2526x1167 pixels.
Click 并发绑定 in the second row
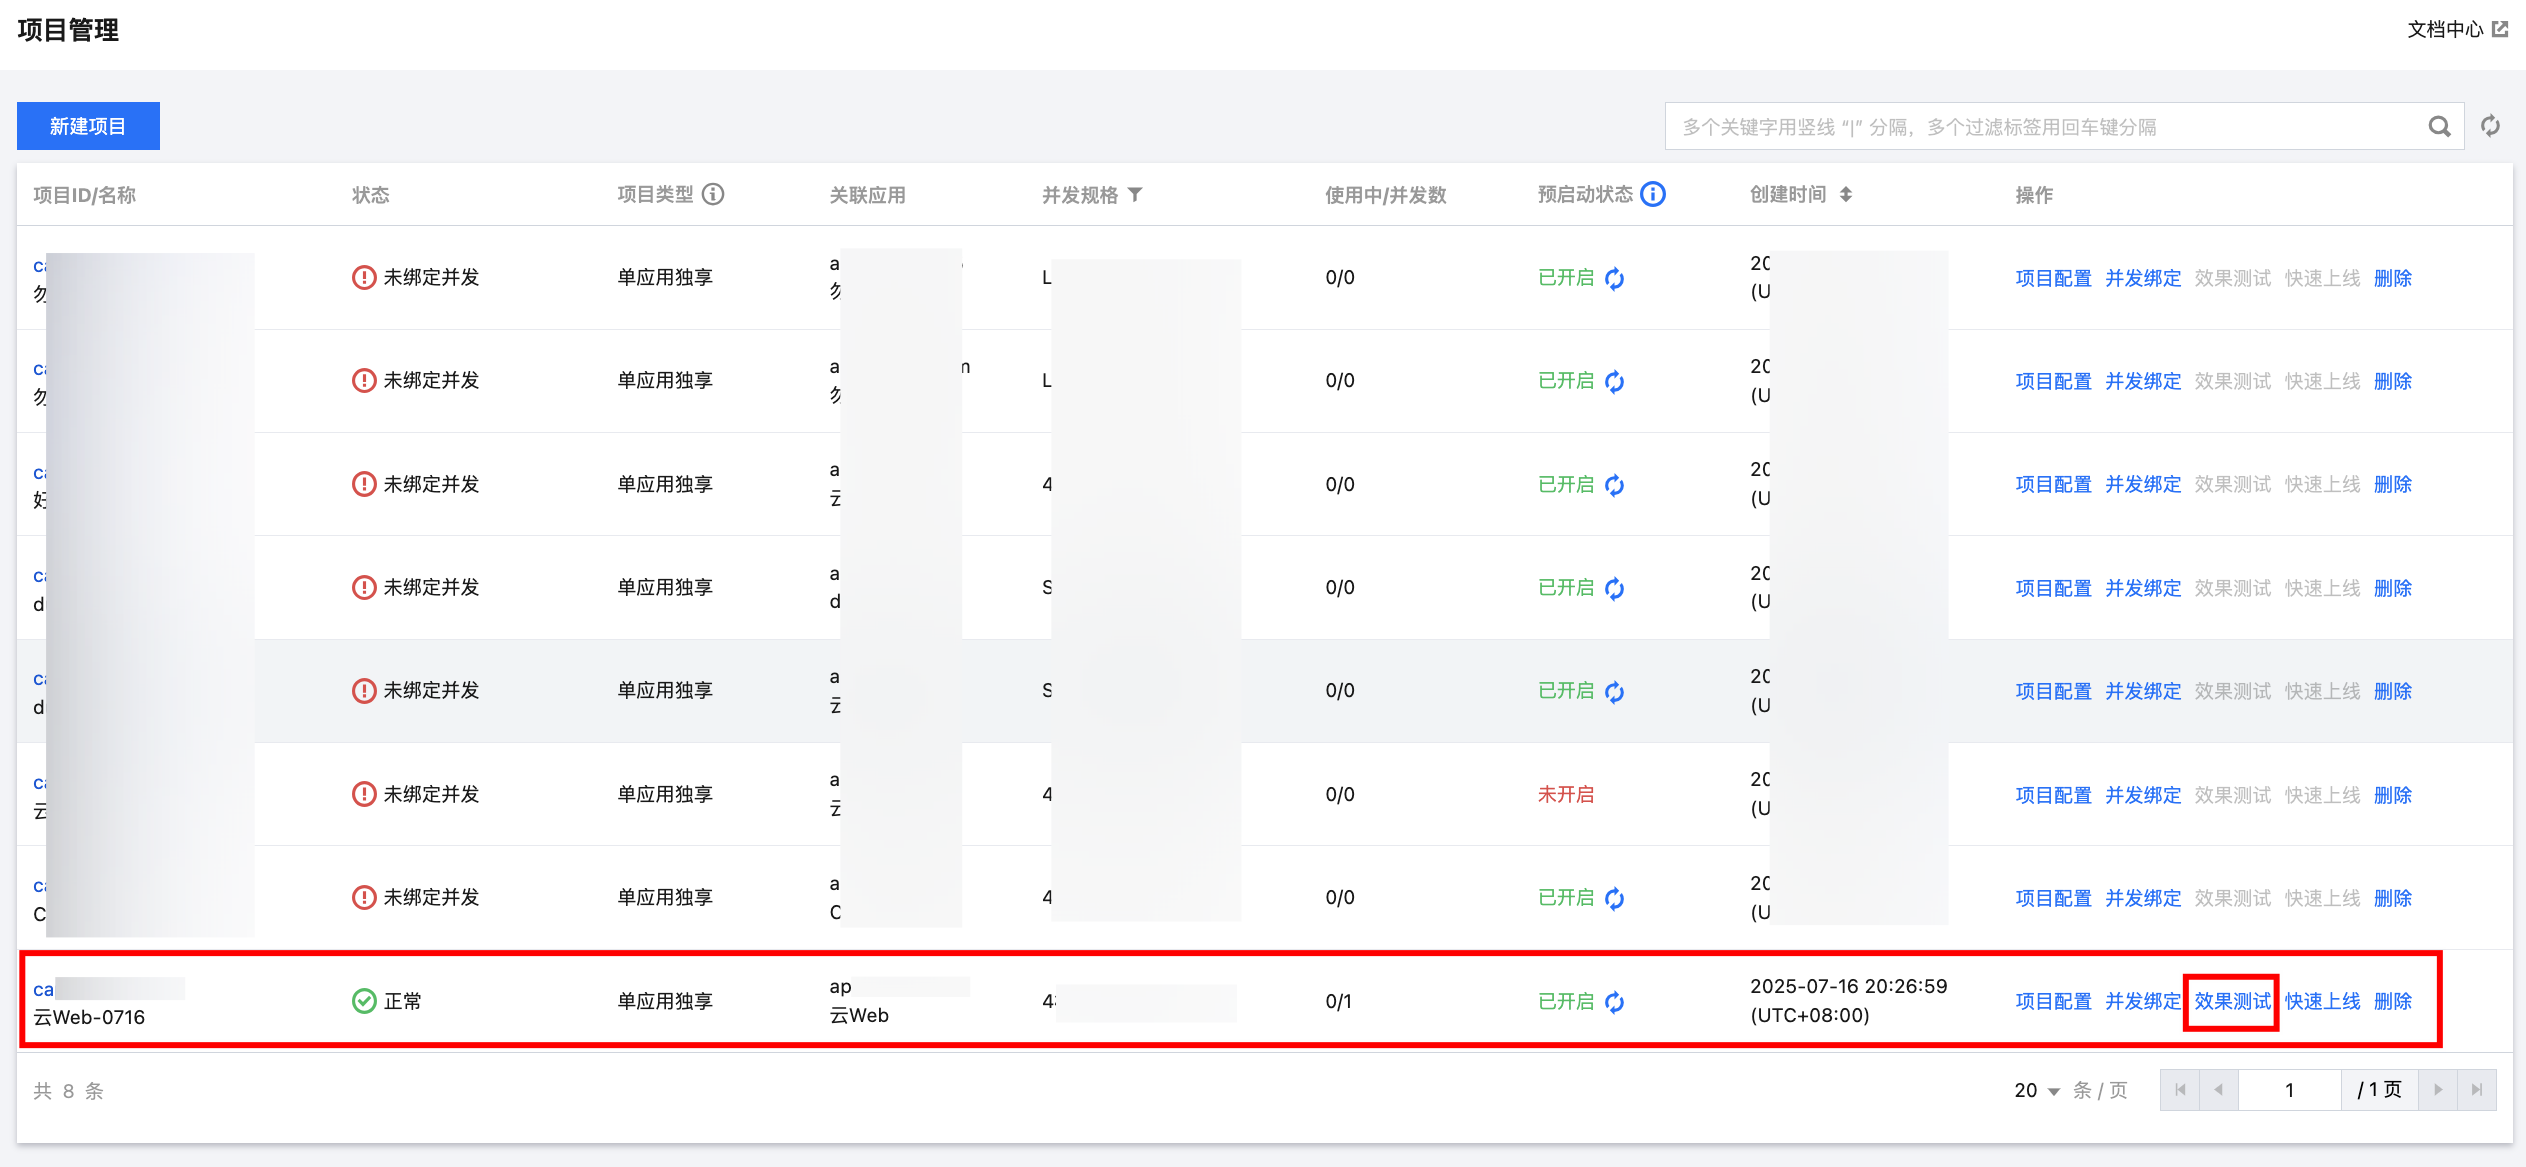tap(2143, 381)
